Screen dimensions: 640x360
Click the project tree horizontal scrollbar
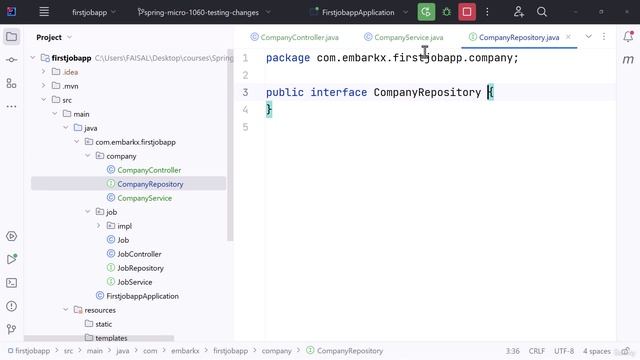(x=99, y=338)
